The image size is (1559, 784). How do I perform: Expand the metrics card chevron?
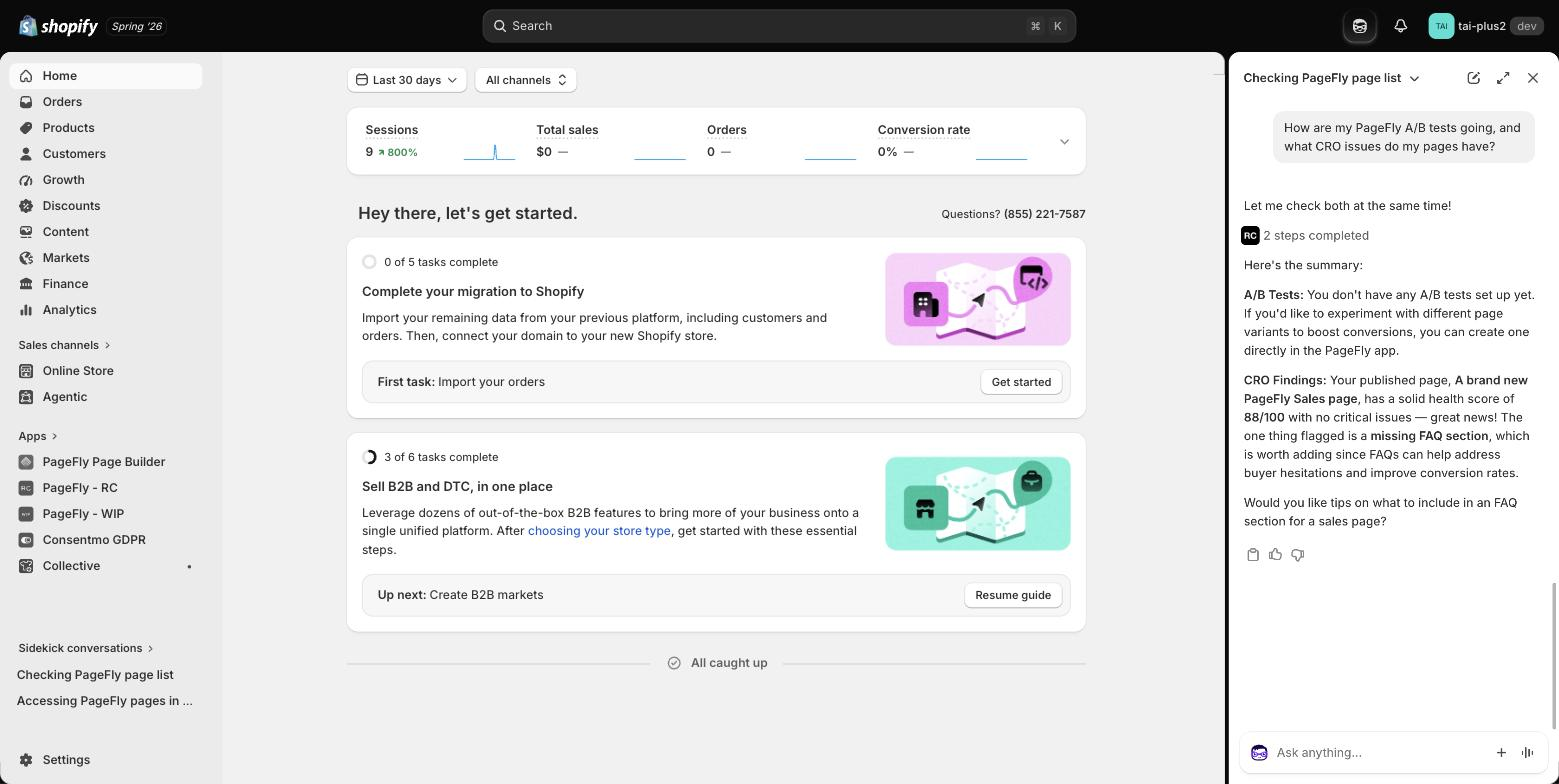(x=1064, y=142)
